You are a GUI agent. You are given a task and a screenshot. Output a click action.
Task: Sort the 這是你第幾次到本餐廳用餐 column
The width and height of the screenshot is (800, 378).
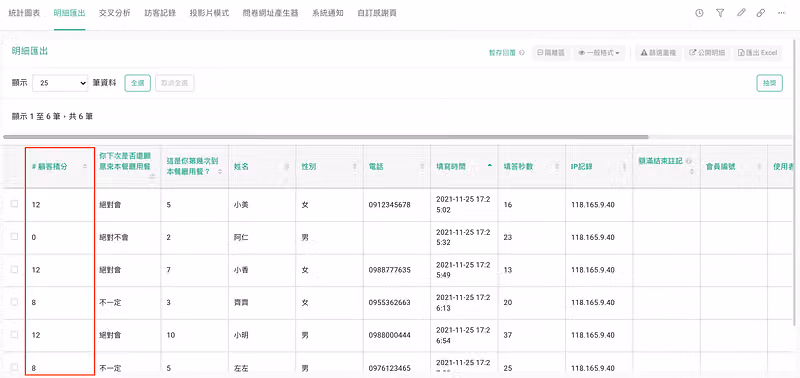click(220, 172)
